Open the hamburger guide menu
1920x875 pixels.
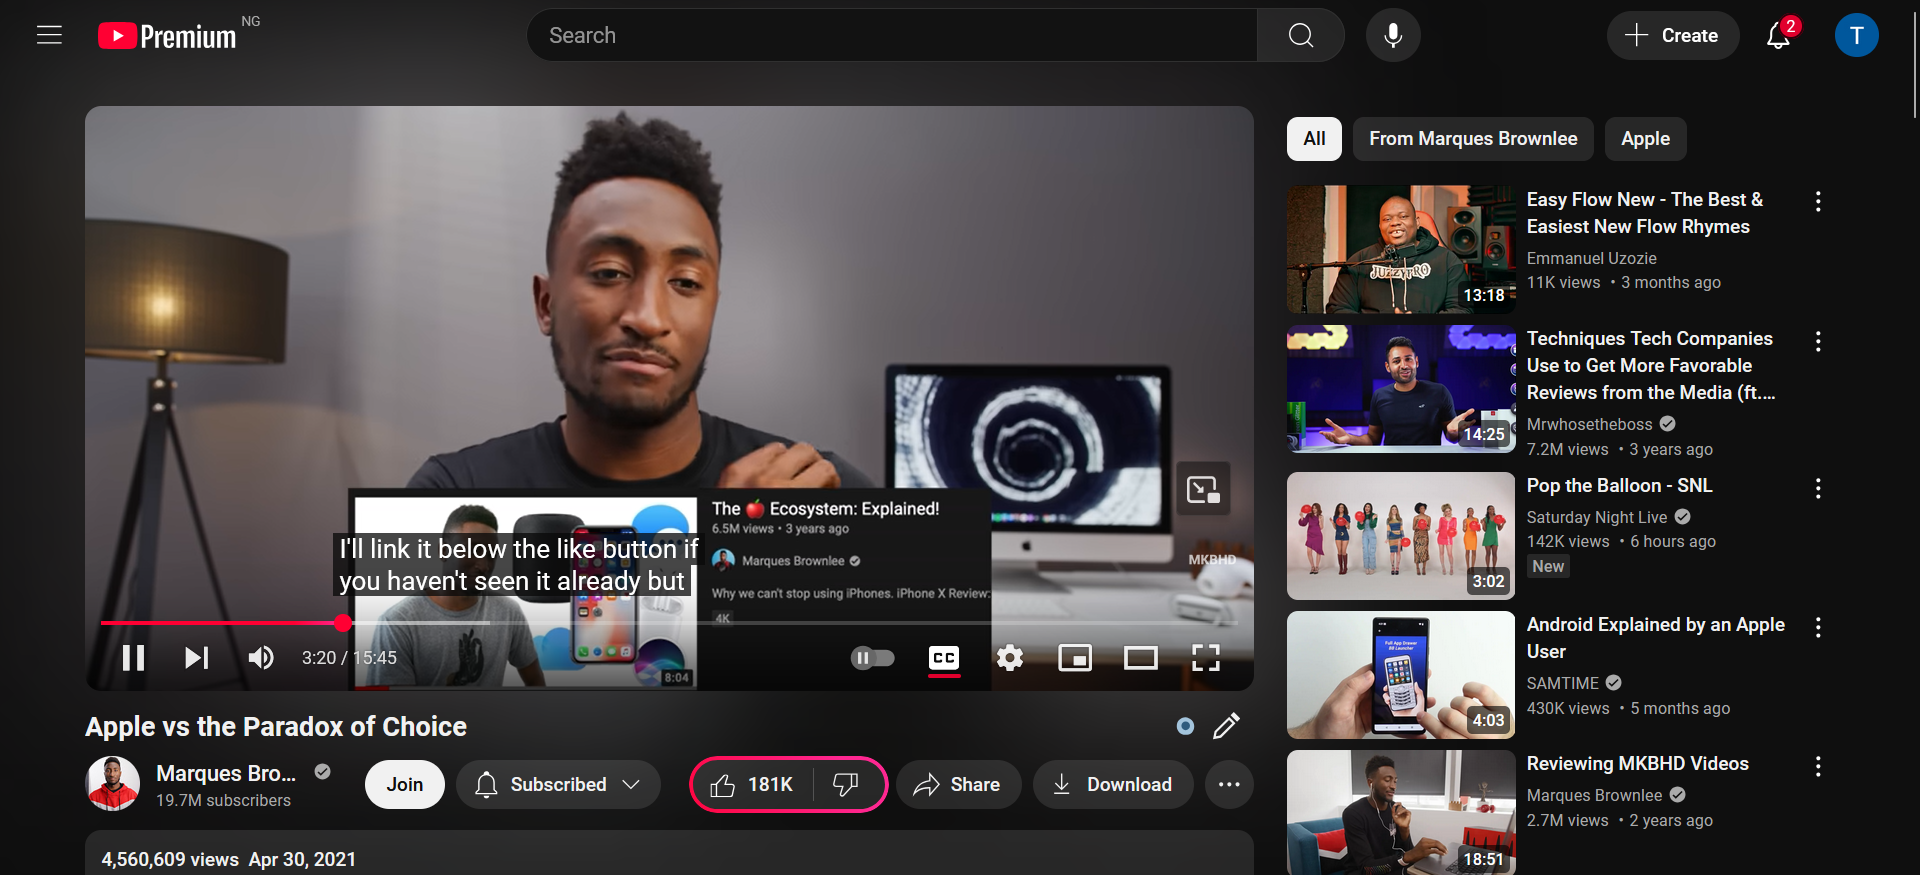pos(49,35)
